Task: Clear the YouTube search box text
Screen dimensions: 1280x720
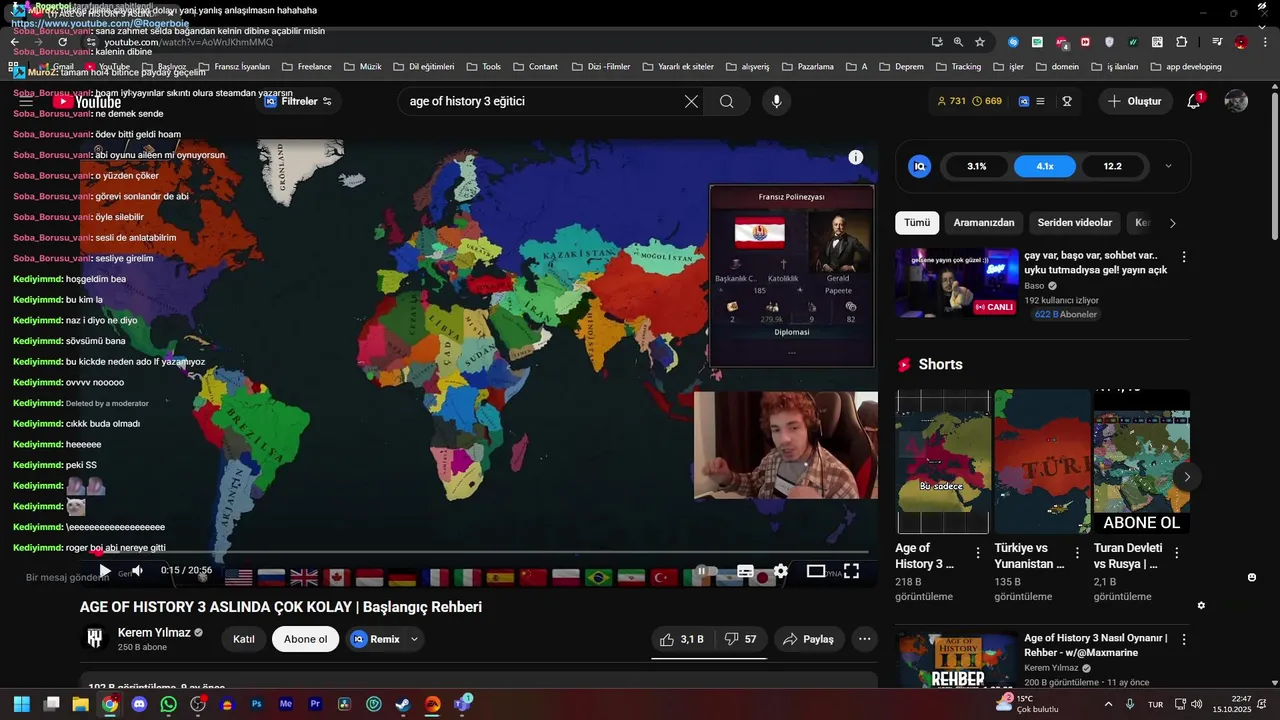Action: 691,101
